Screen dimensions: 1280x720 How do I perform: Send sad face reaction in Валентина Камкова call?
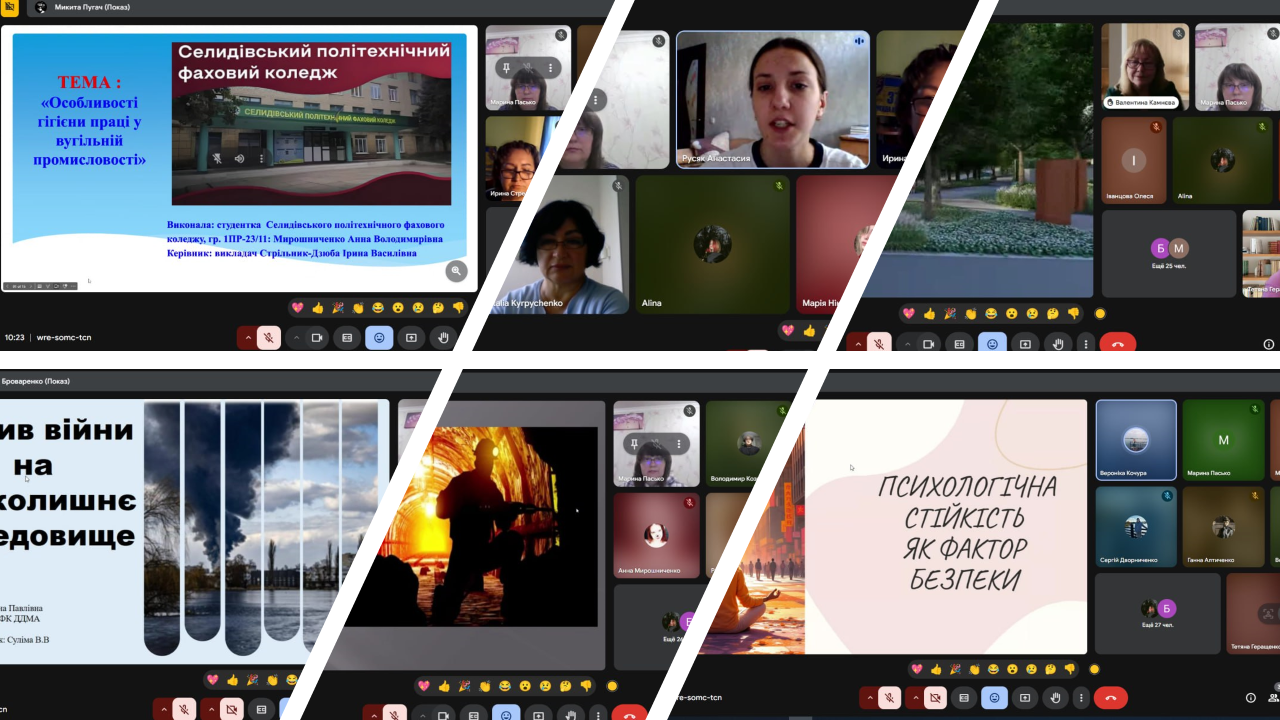pyautogui.click(x=1032, y=313)
